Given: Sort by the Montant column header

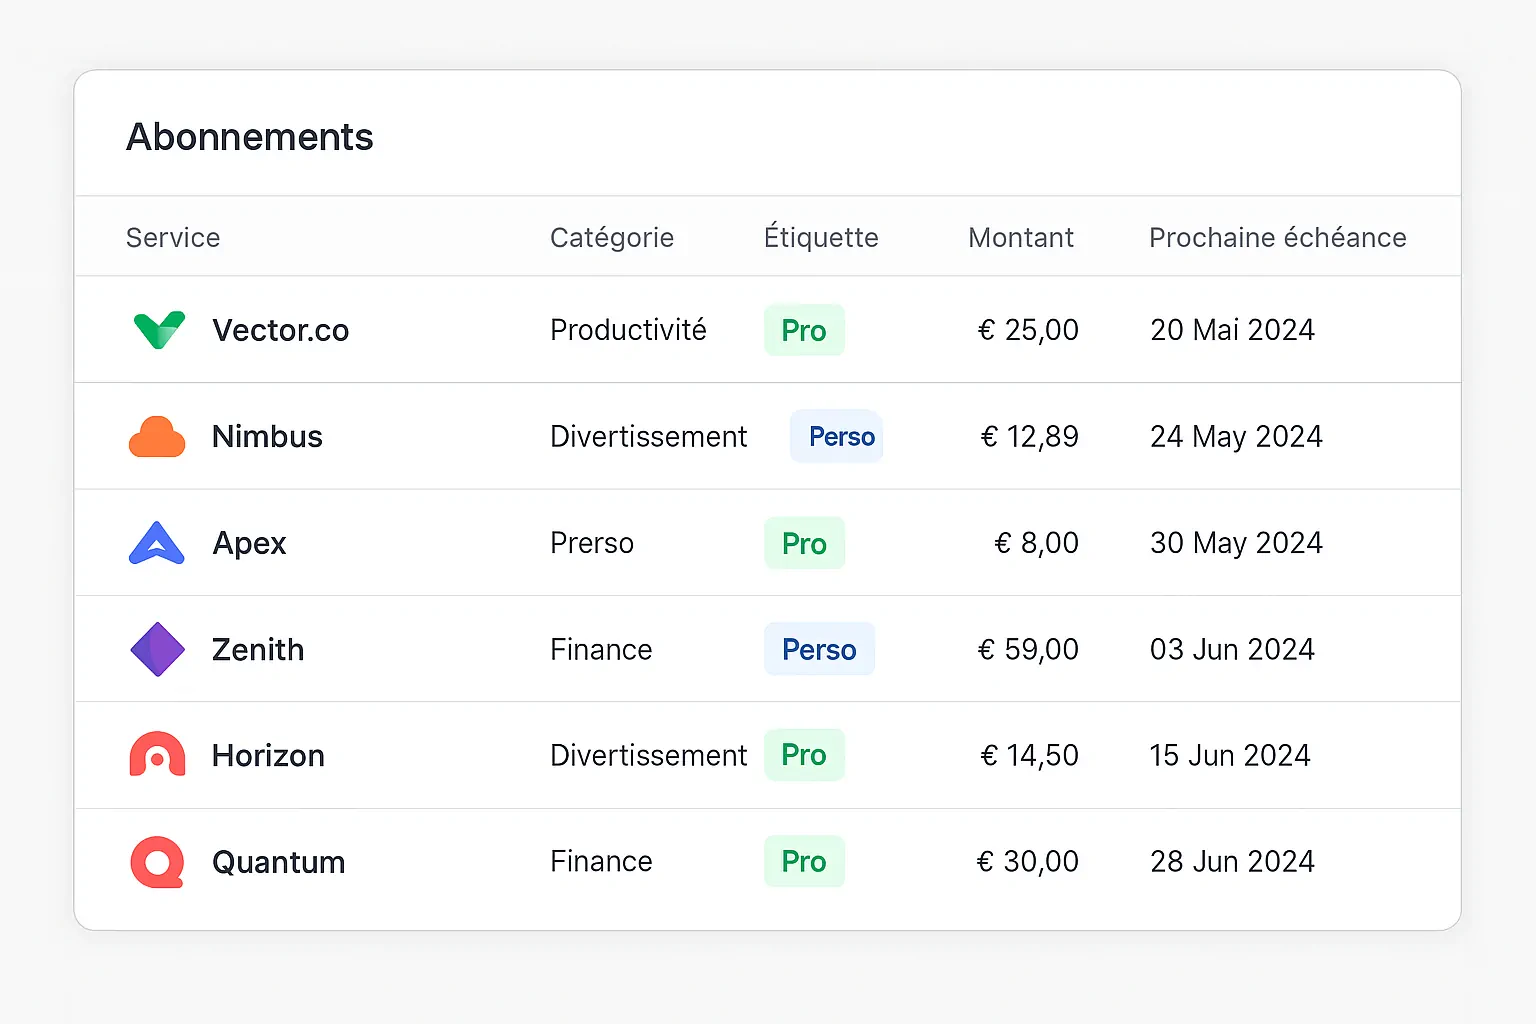Looking at the screenshot, I should [1021, 238].
